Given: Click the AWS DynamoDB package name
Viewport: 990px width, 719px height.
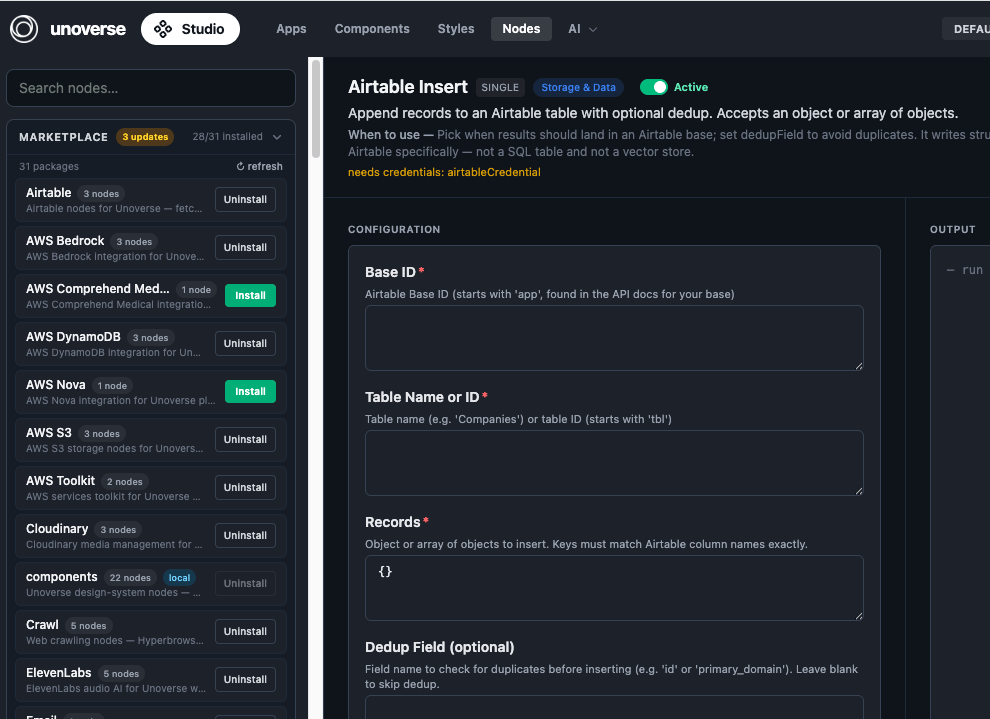Looking at the screenshot, I should tap(73, 336).
